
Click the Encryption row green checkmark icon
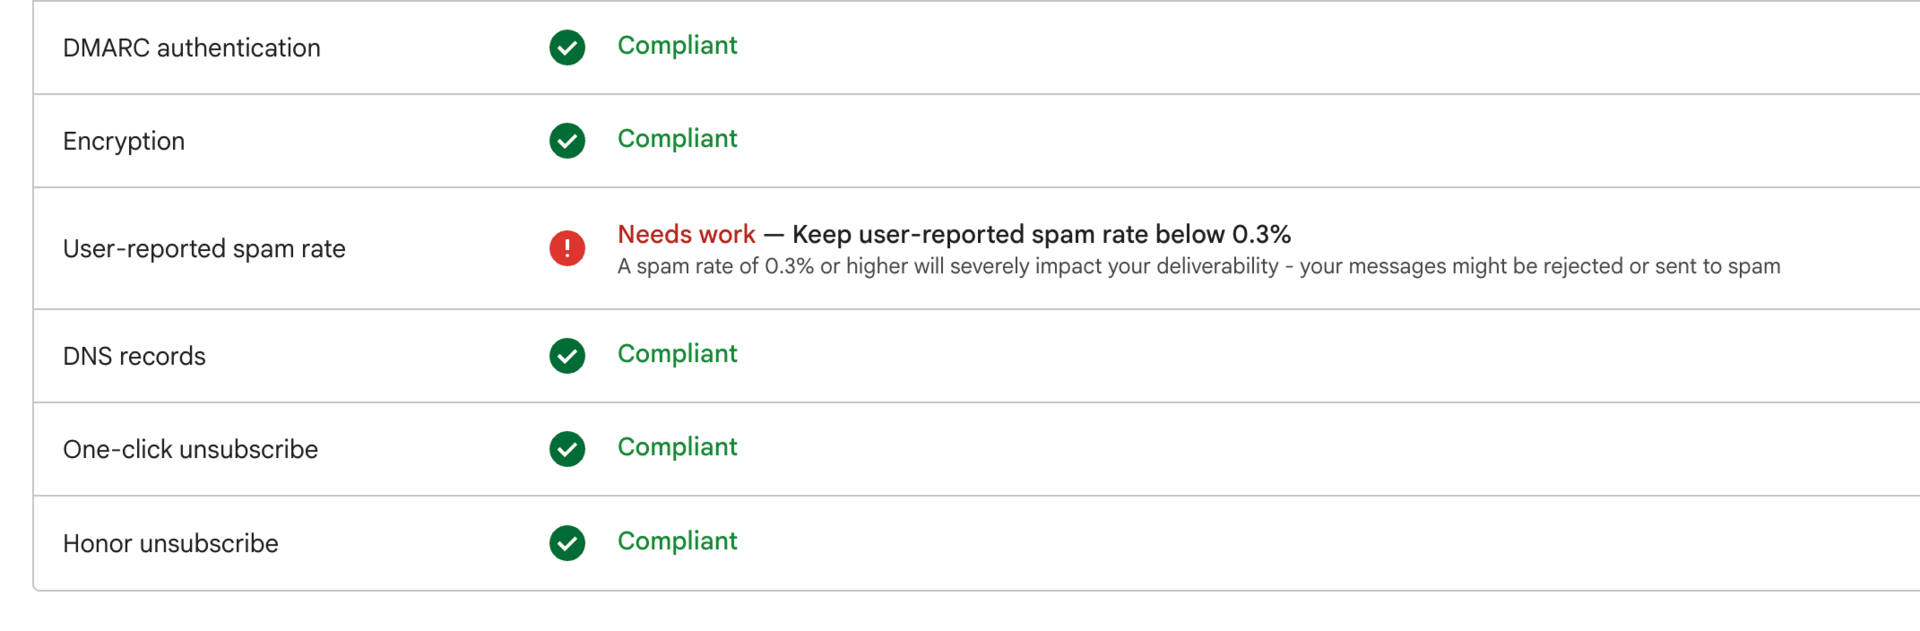click(567, 141)
